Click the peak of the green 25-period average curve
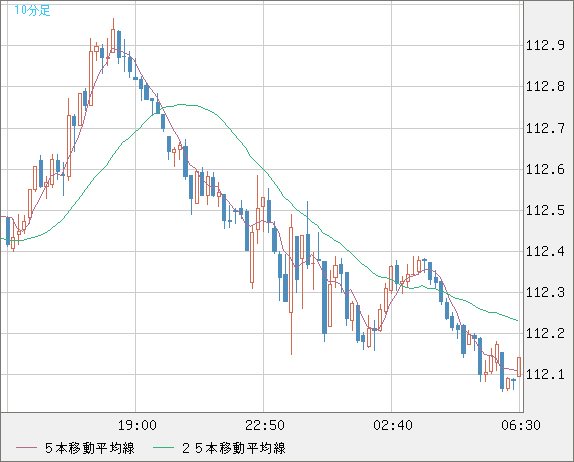 (182, 104)
